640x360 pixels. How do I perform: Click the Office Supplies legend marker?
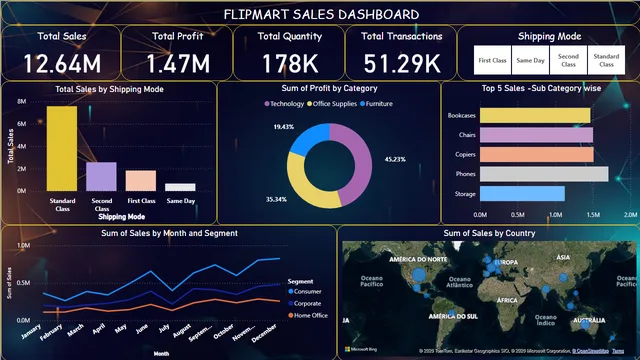coord(309,104)
